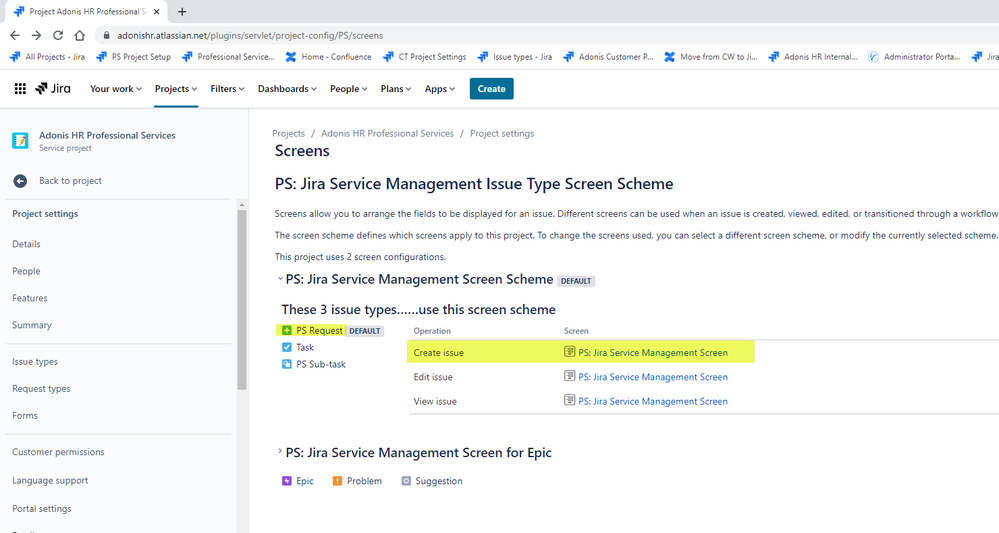
Task: Open screen link for Edit issue operation
Action: click(652, 376)
